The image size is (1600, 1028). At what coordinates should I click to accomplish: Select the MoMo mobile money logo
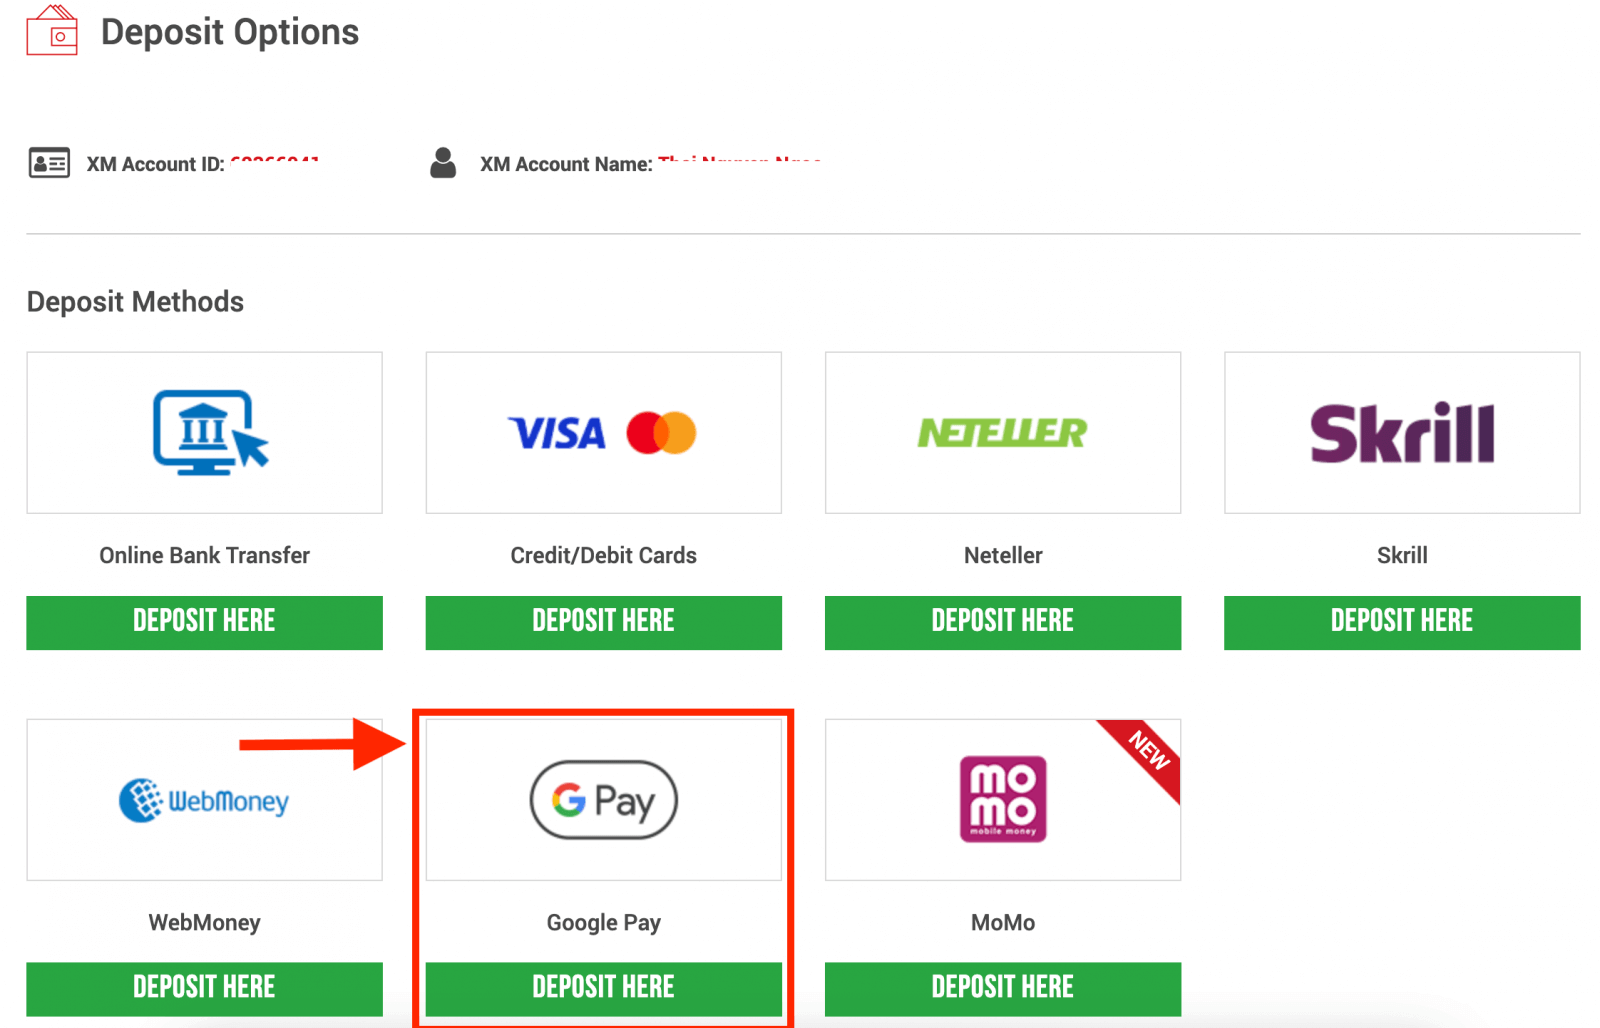(x=1002, y=799)
